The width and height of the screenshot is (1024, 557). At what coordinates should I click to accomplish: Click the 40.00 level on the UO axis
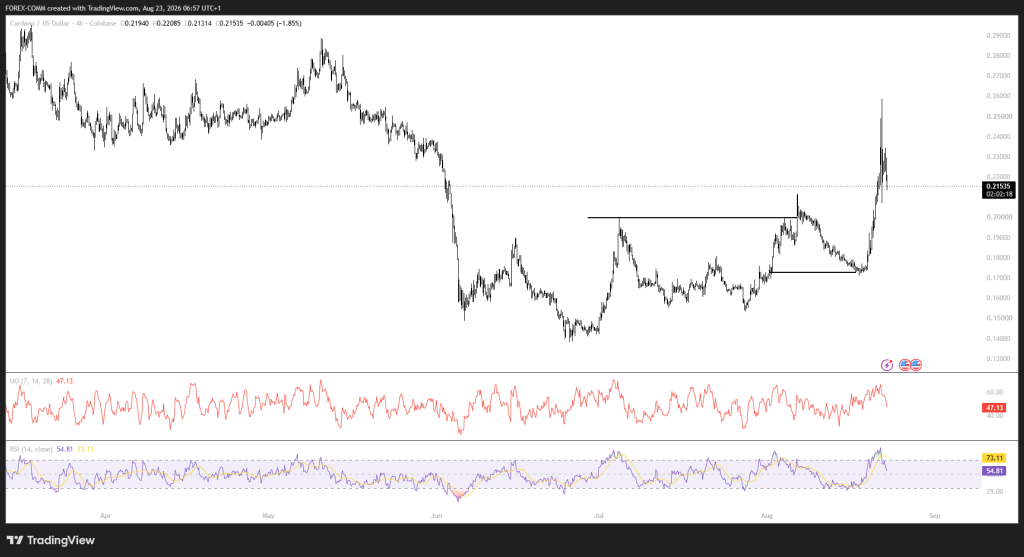coord(995,415)
